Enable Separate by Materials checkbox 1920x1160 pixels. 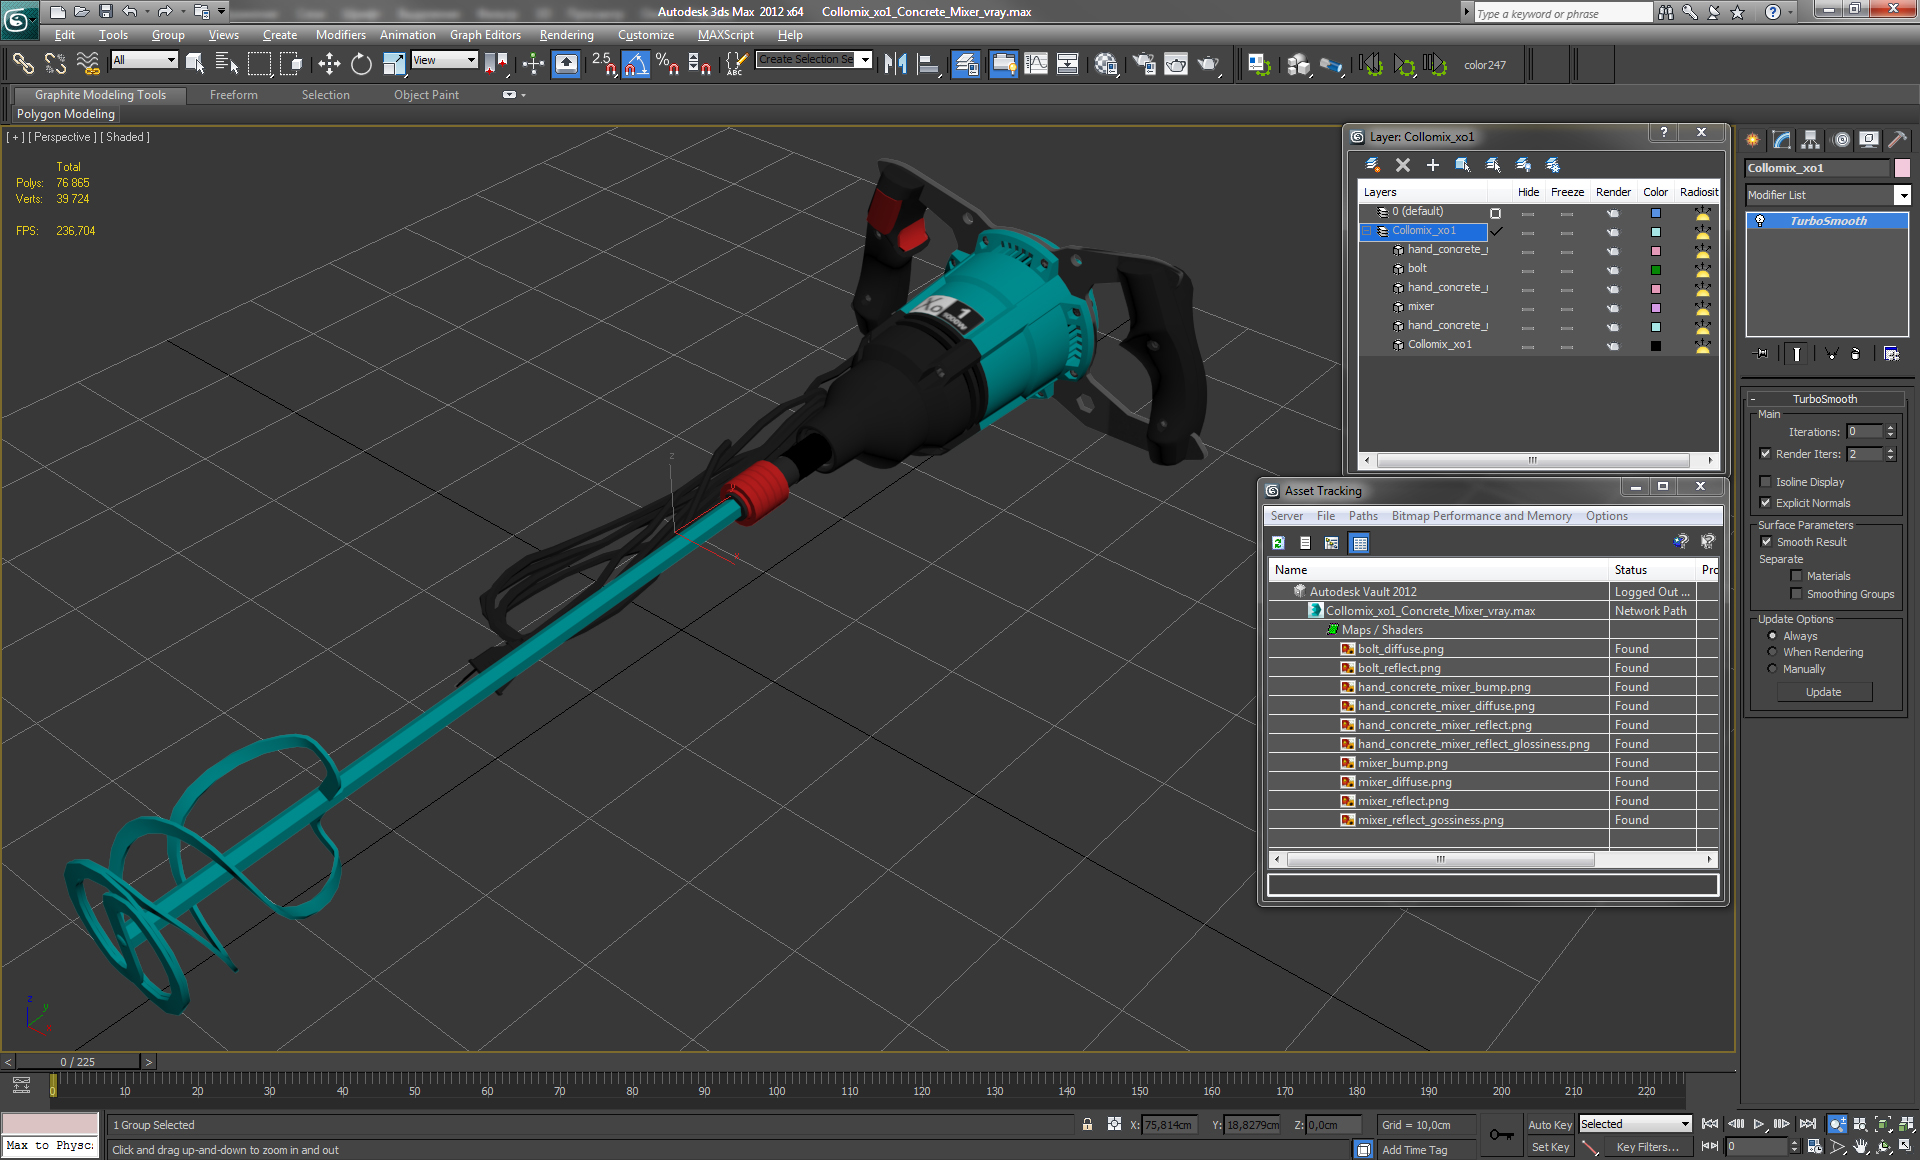1796,575
